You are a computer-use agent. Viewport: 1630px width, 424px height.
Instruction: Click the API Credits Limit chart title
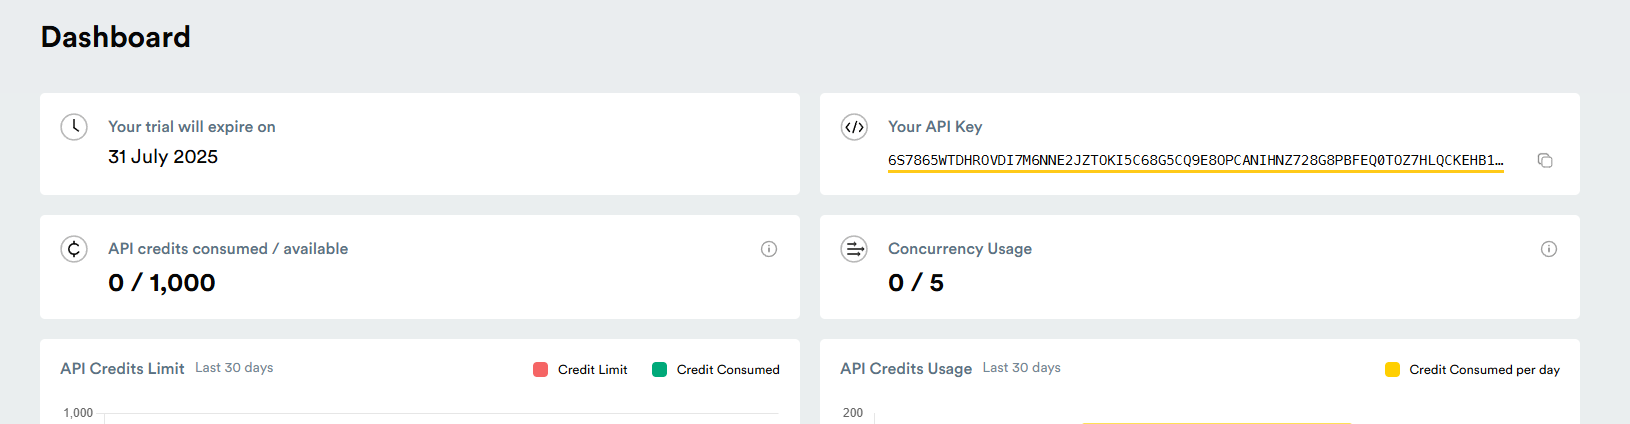122,369
